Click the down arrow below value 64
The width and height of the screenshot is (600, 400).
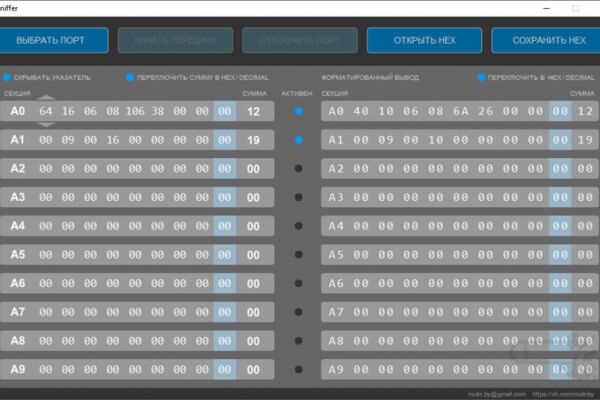click(46, 125)
